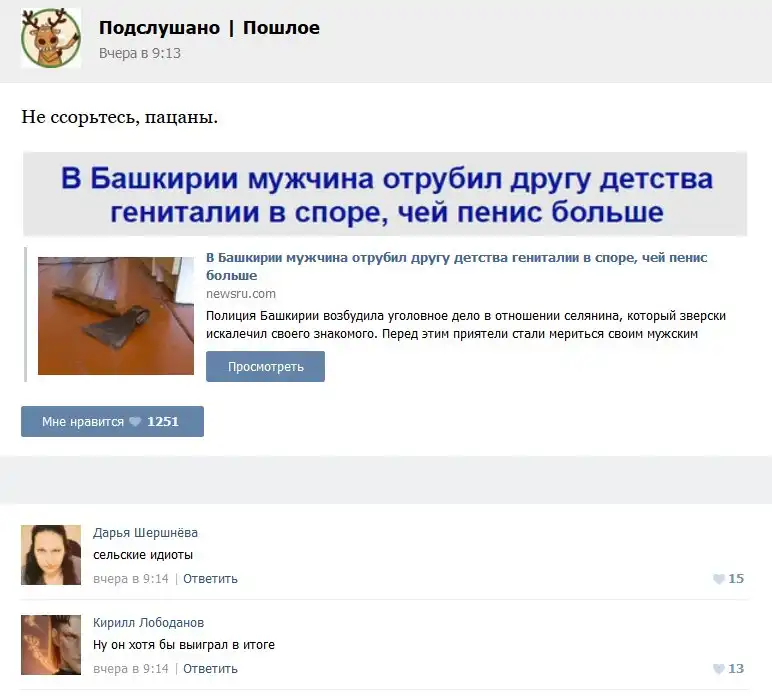This screenshot has height=698, width=772.
Task: Open the large blue headline banner image
Action: [385, 194]
